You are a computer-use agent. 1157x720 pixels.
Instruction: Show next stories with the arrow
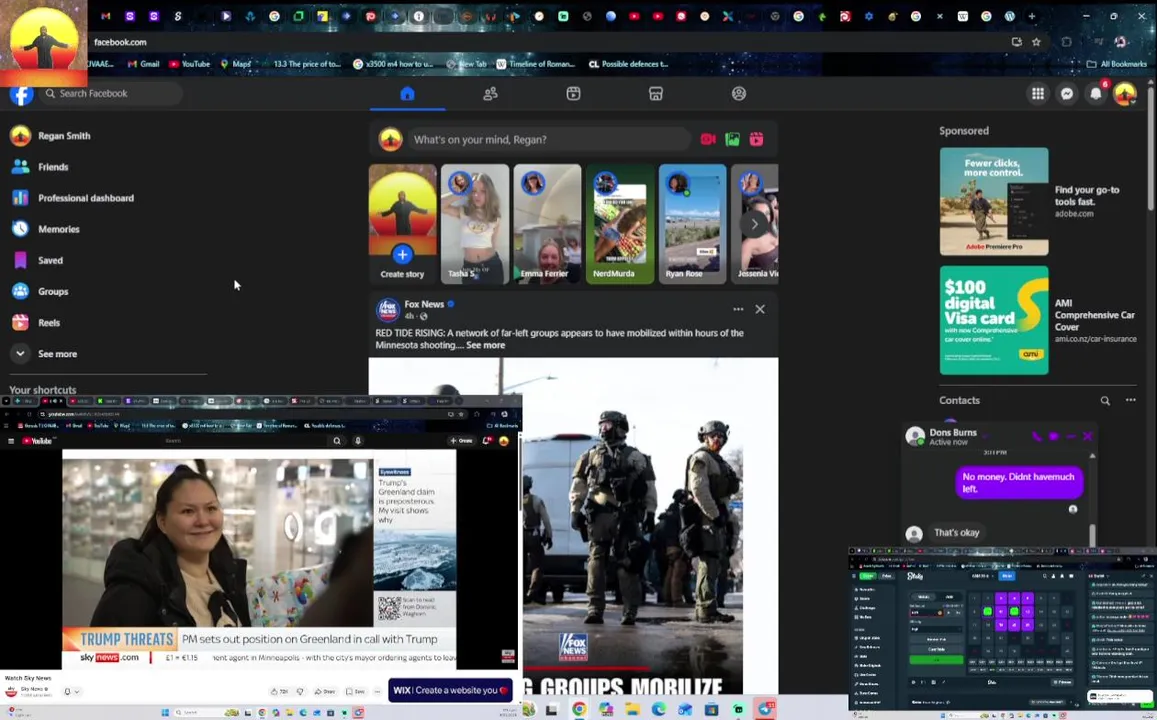[754, 224]
